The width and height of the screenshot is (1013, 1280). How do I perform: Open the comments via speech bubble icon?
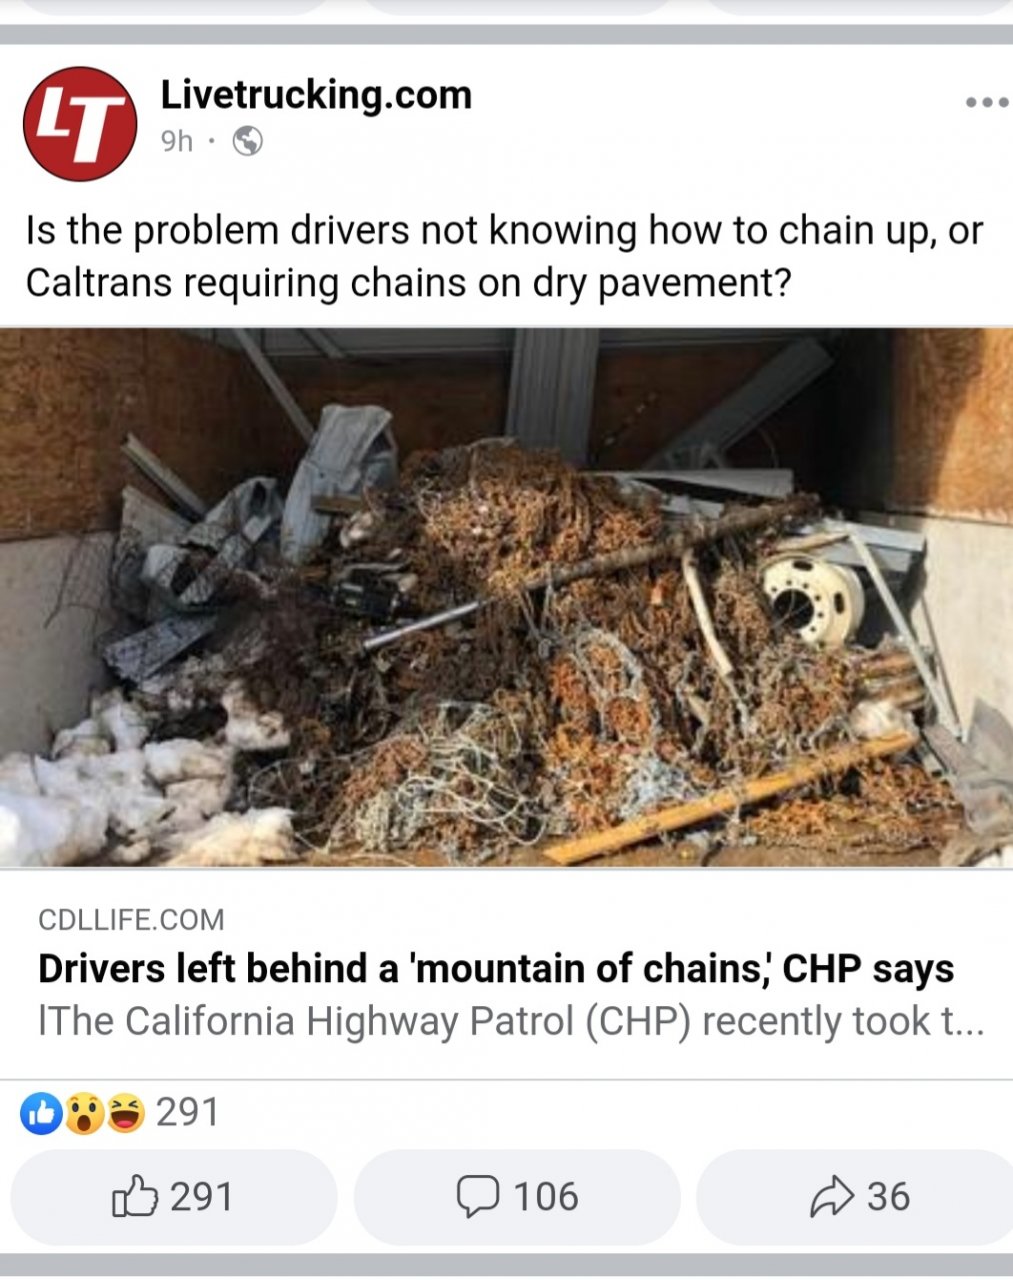click(477, 1196)
